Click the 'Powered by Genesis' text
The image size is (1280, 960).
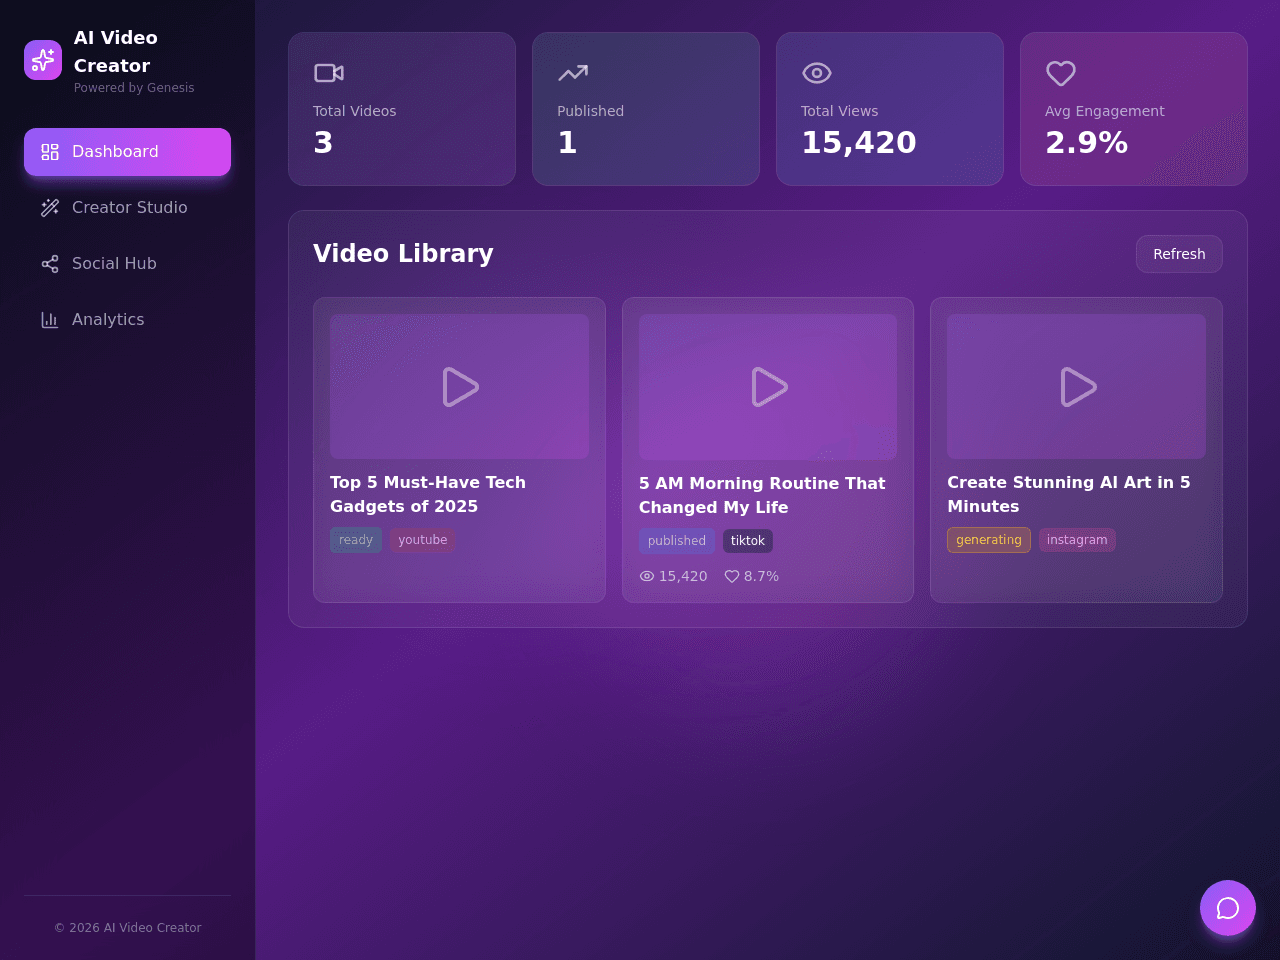[x=134, y=88]
